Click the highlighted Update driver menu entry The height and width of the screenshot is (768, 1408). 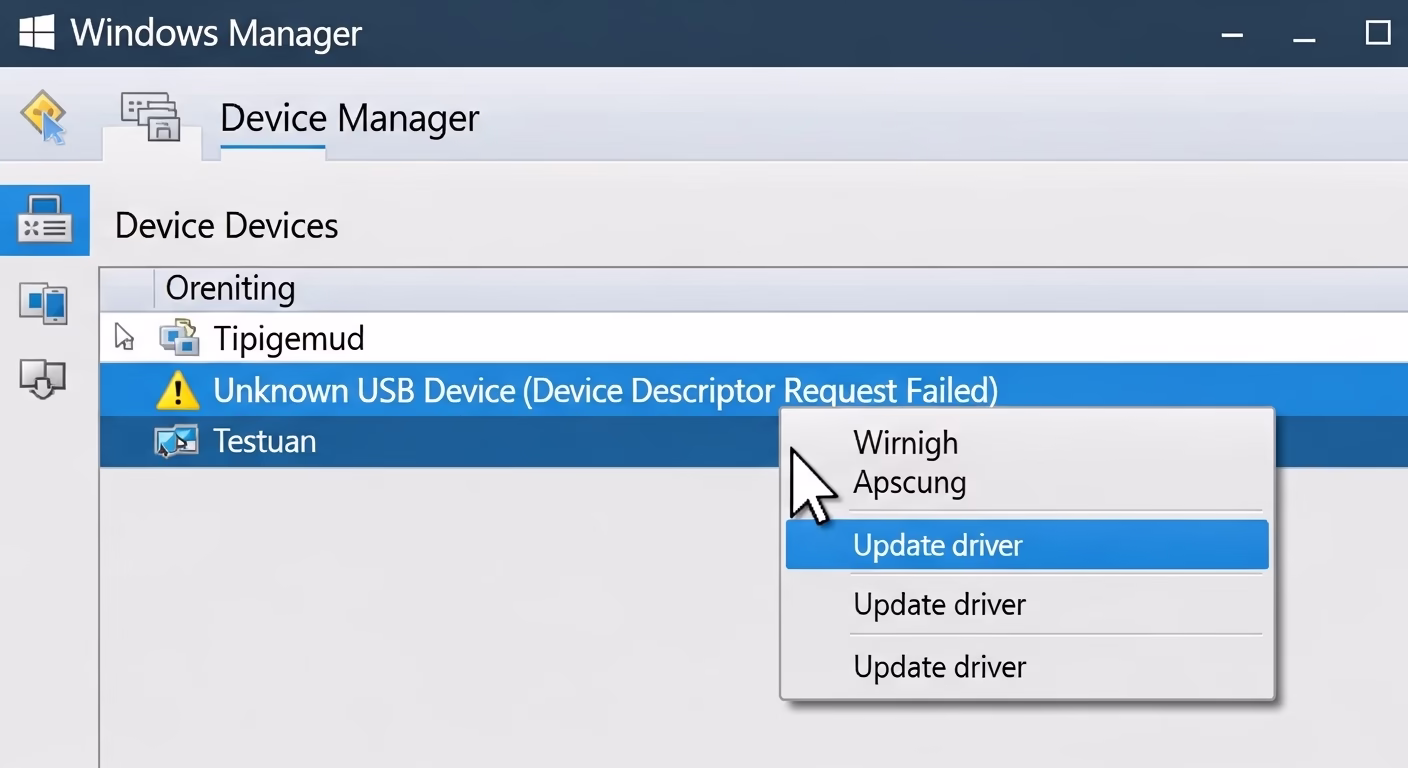point(1027,545)
